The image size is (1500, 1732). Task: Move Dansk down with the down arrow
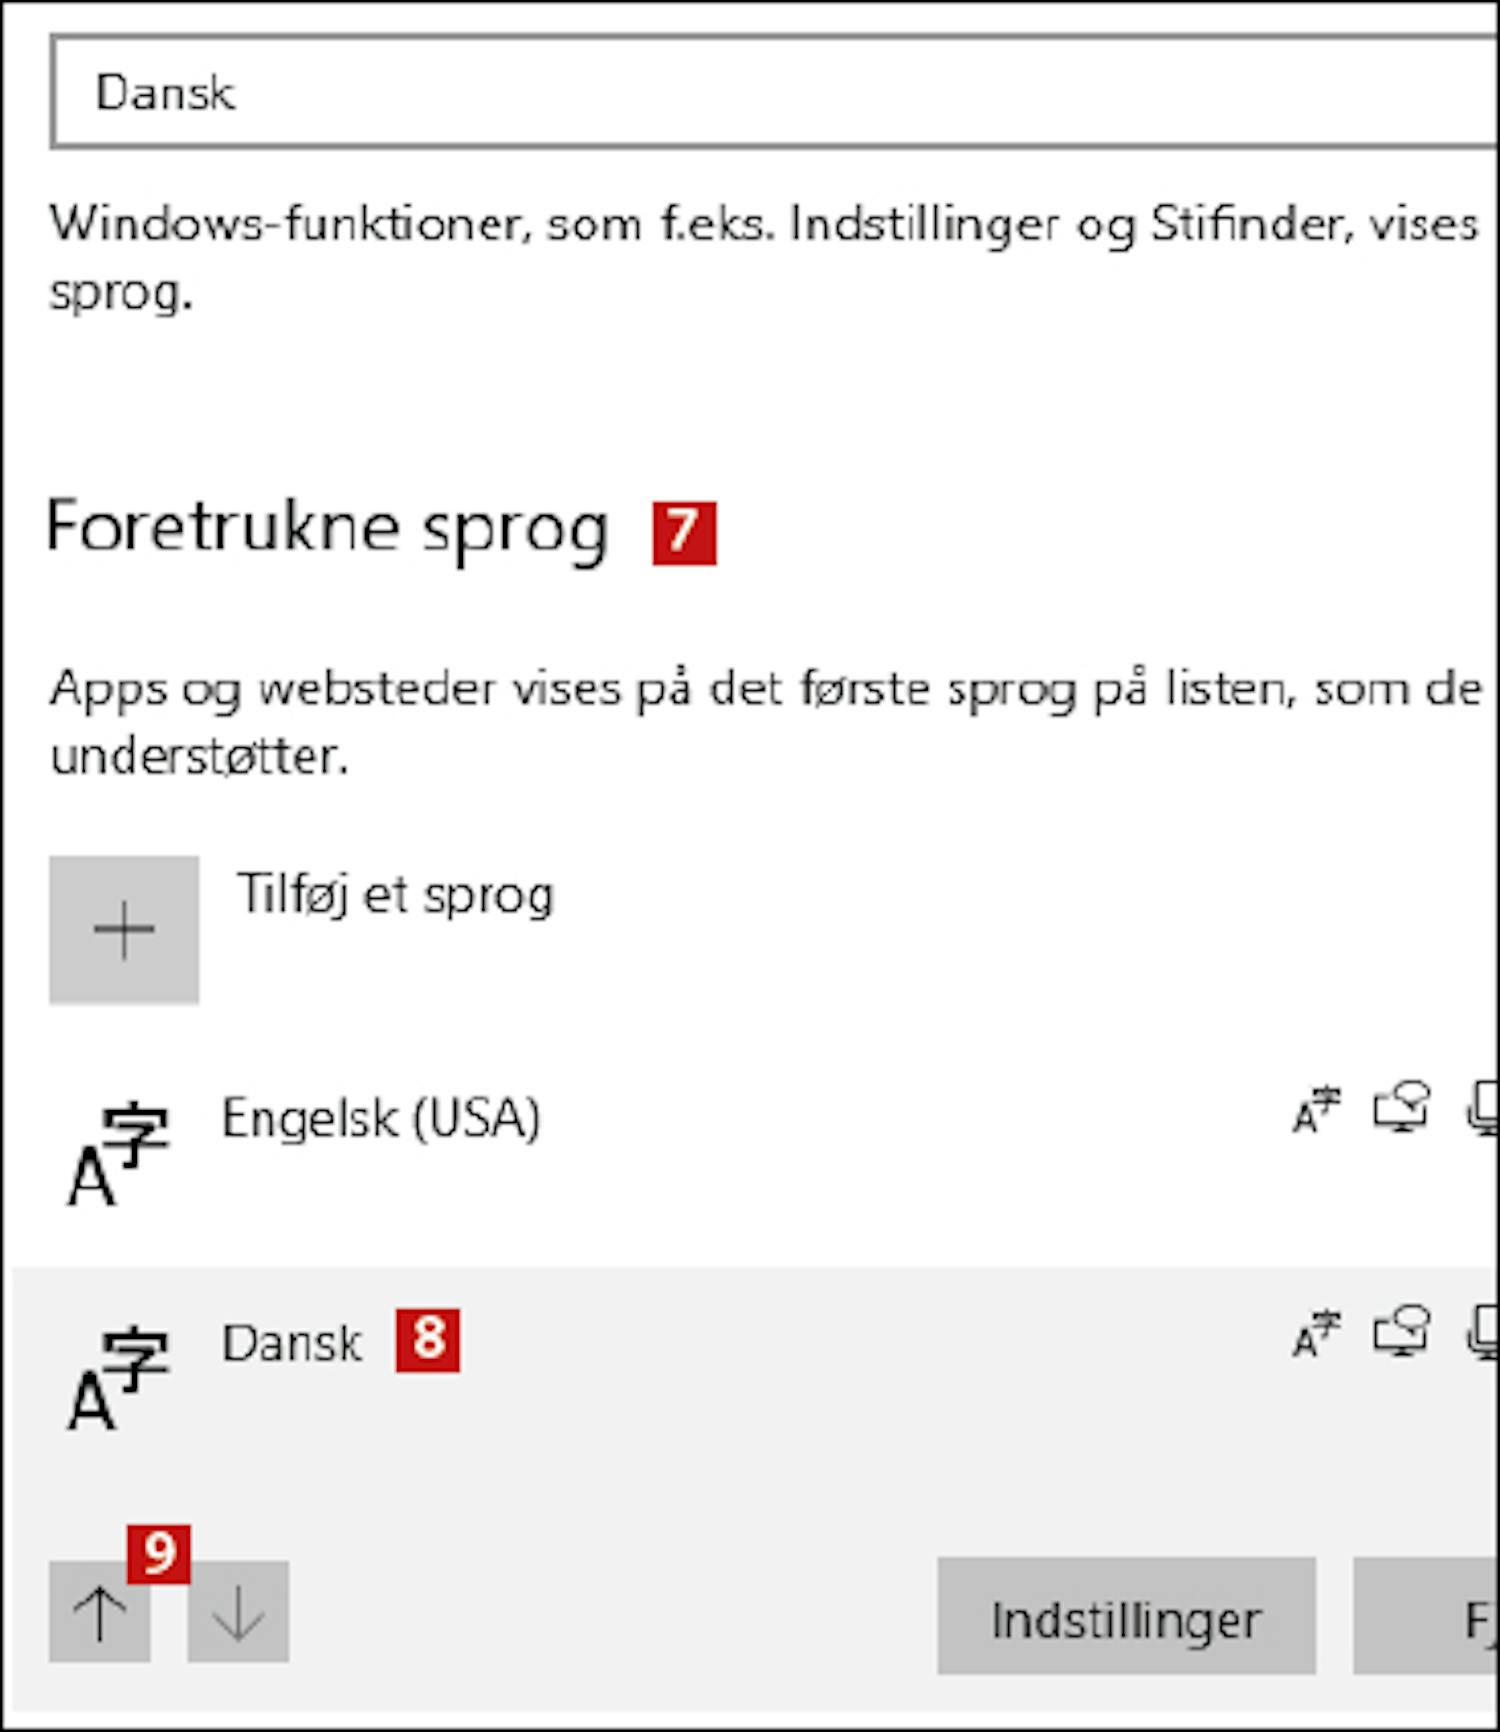click(x=238, y=1611)
